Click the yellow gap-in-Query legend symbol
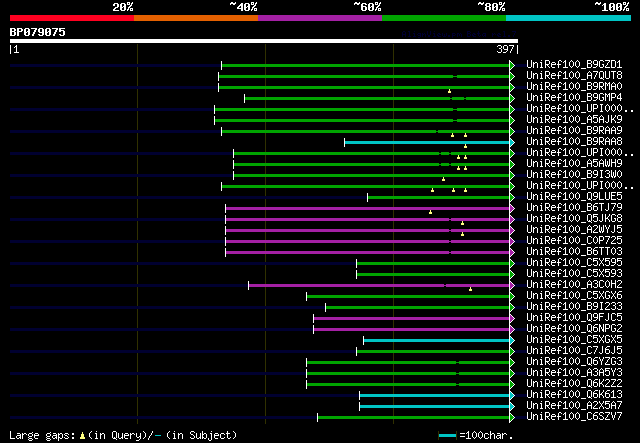Image resolution: width=640 pixels, height=443 pixels. pyautogui.click(x=82, y=436)
